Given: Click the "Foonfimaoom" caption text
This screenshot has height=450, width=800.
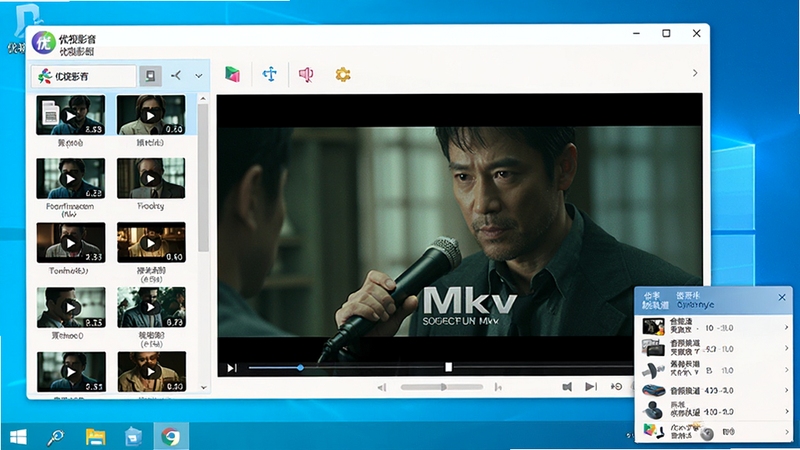Looking at the screenshot, I should tap(70, 207).
